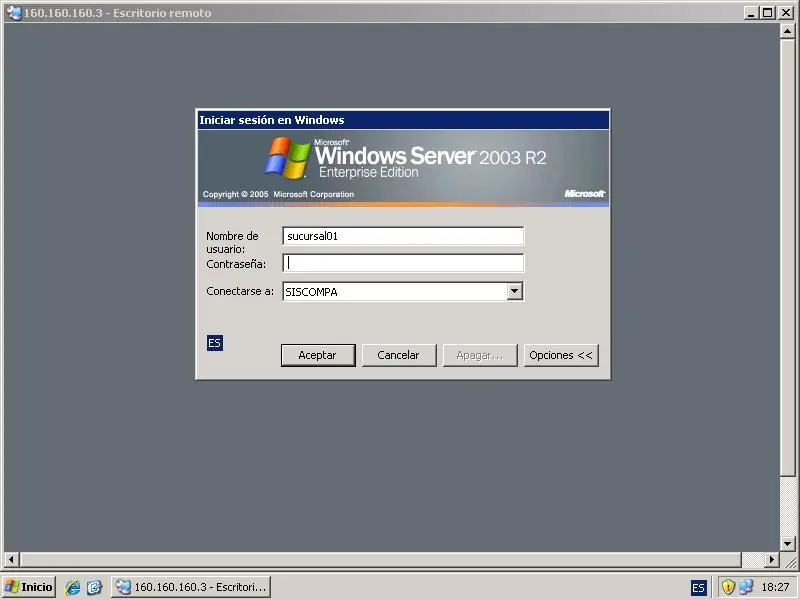The width and height of the screenshot is (800, 600).
Task: Focus the Contraseña password field
Action: 403,263
